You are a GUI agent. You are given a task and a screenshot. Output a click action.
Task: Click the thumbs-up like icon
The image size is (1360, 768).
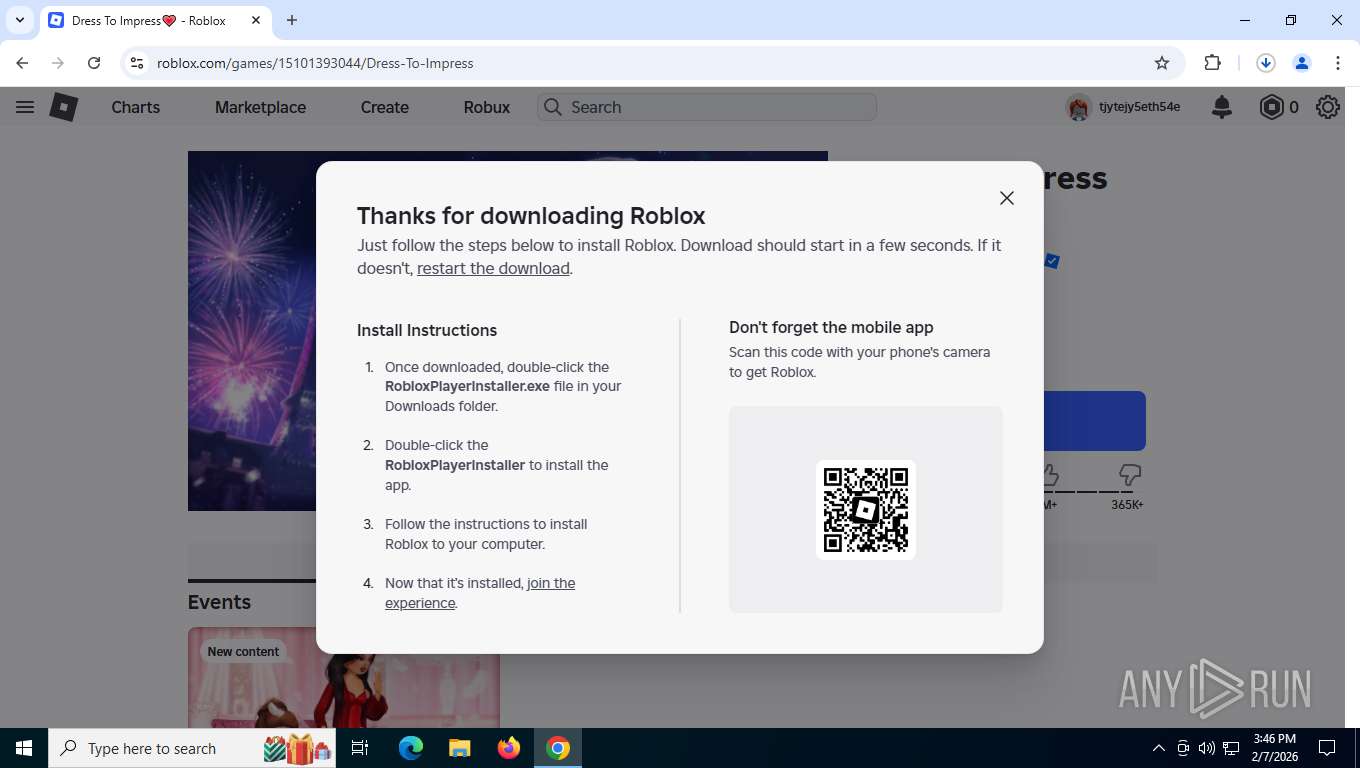pyautogui.click(x=1049, y=475)
